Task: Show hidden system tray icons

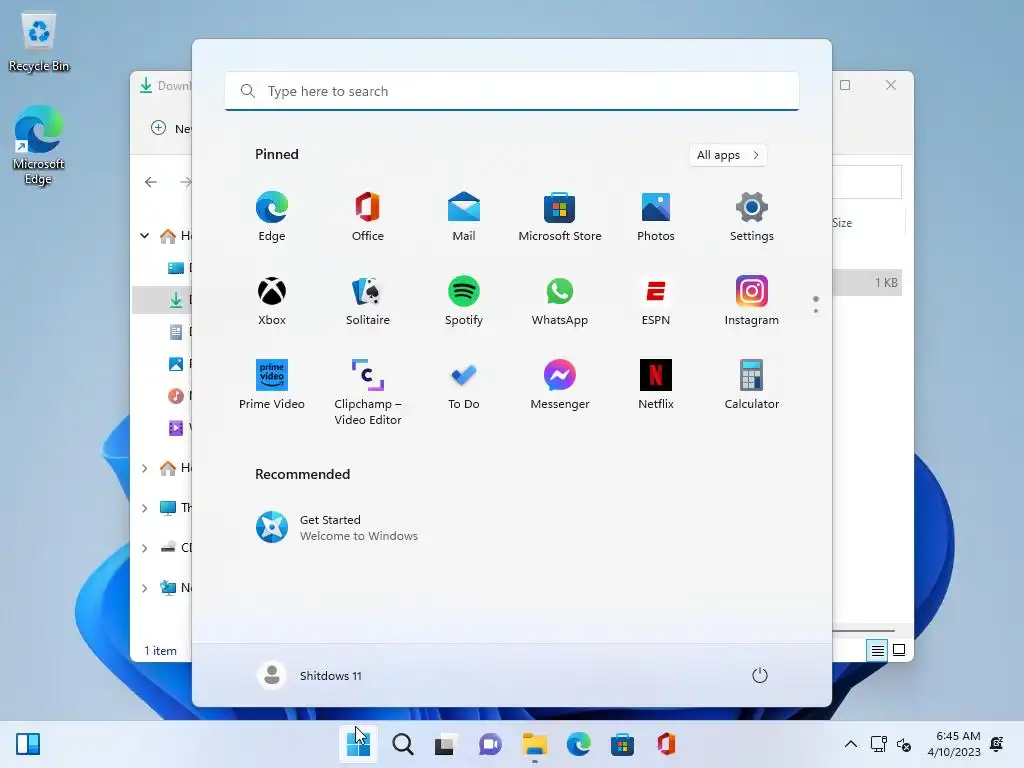Action: pyautogui.click(x=850, y=744)
